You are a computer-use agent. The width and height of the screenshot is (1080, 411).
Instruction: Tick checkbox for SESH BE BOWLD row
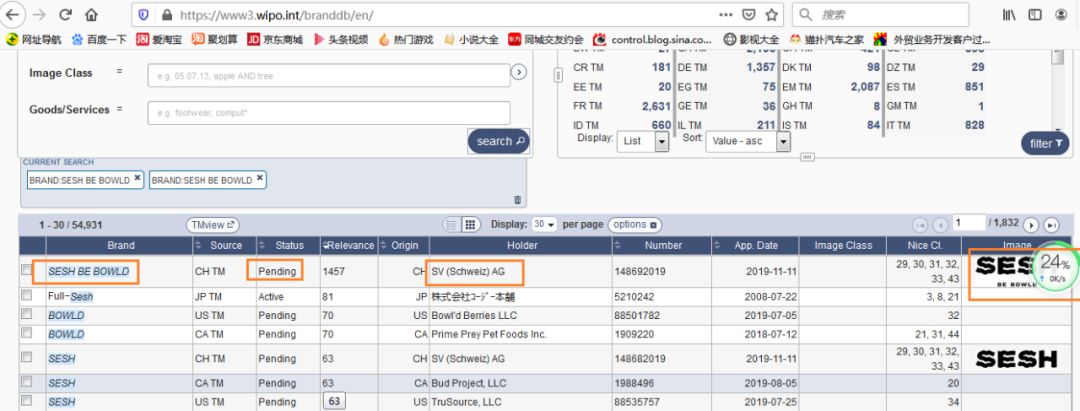(27, 271)
